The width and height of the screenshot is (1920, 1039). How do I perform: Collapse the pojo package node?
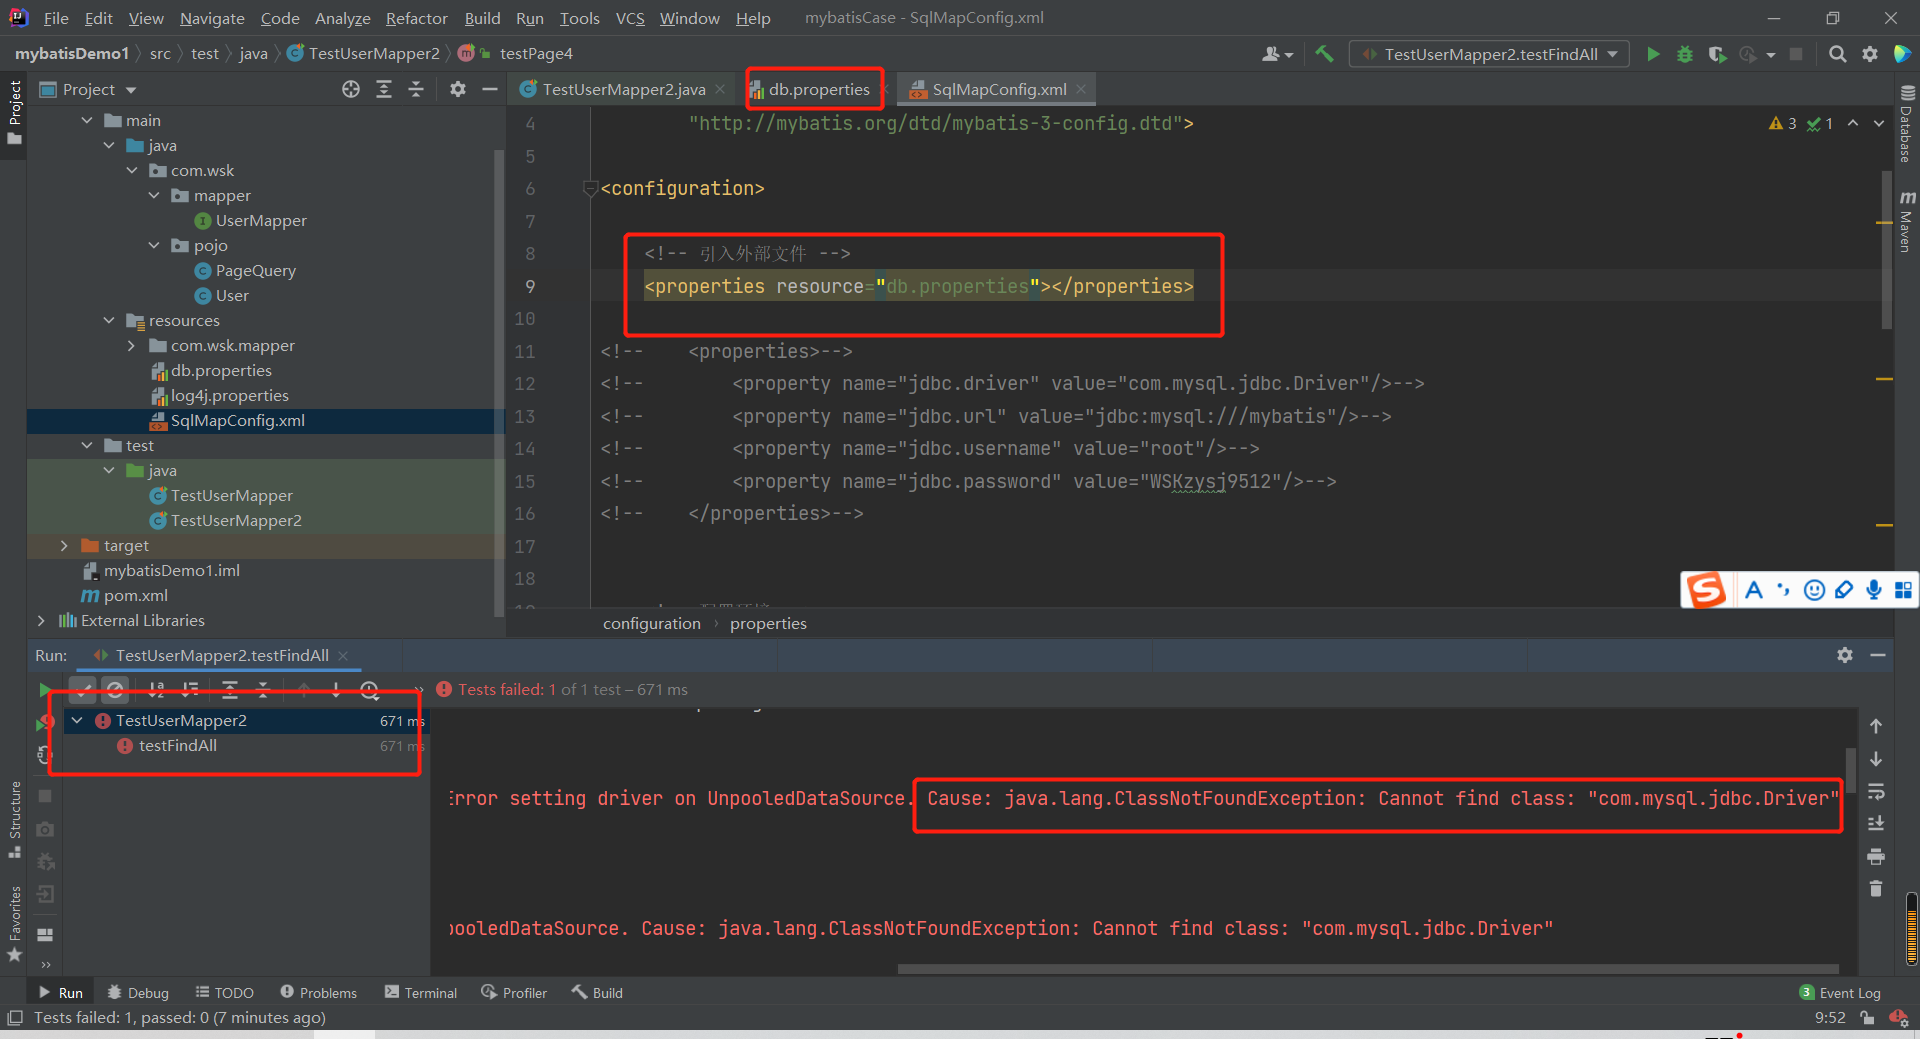[x=154, y=245]
